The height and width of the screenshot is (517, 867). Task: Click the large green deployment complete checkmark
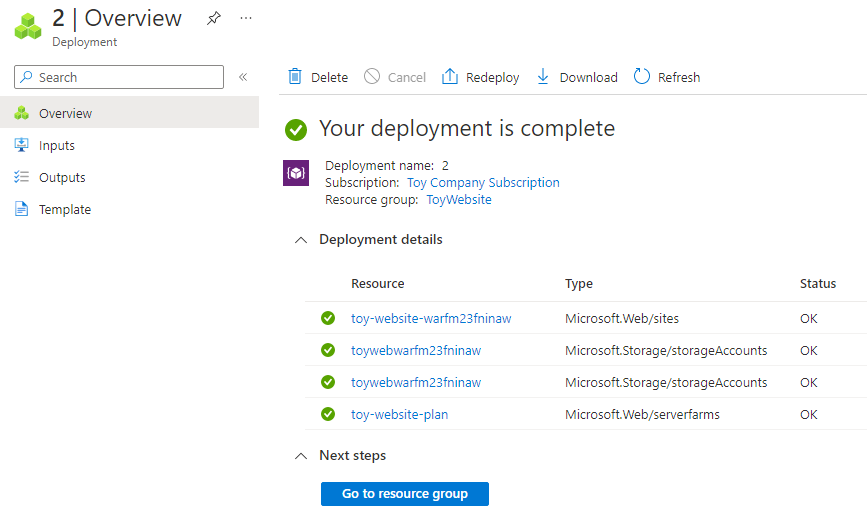point(296,130)
